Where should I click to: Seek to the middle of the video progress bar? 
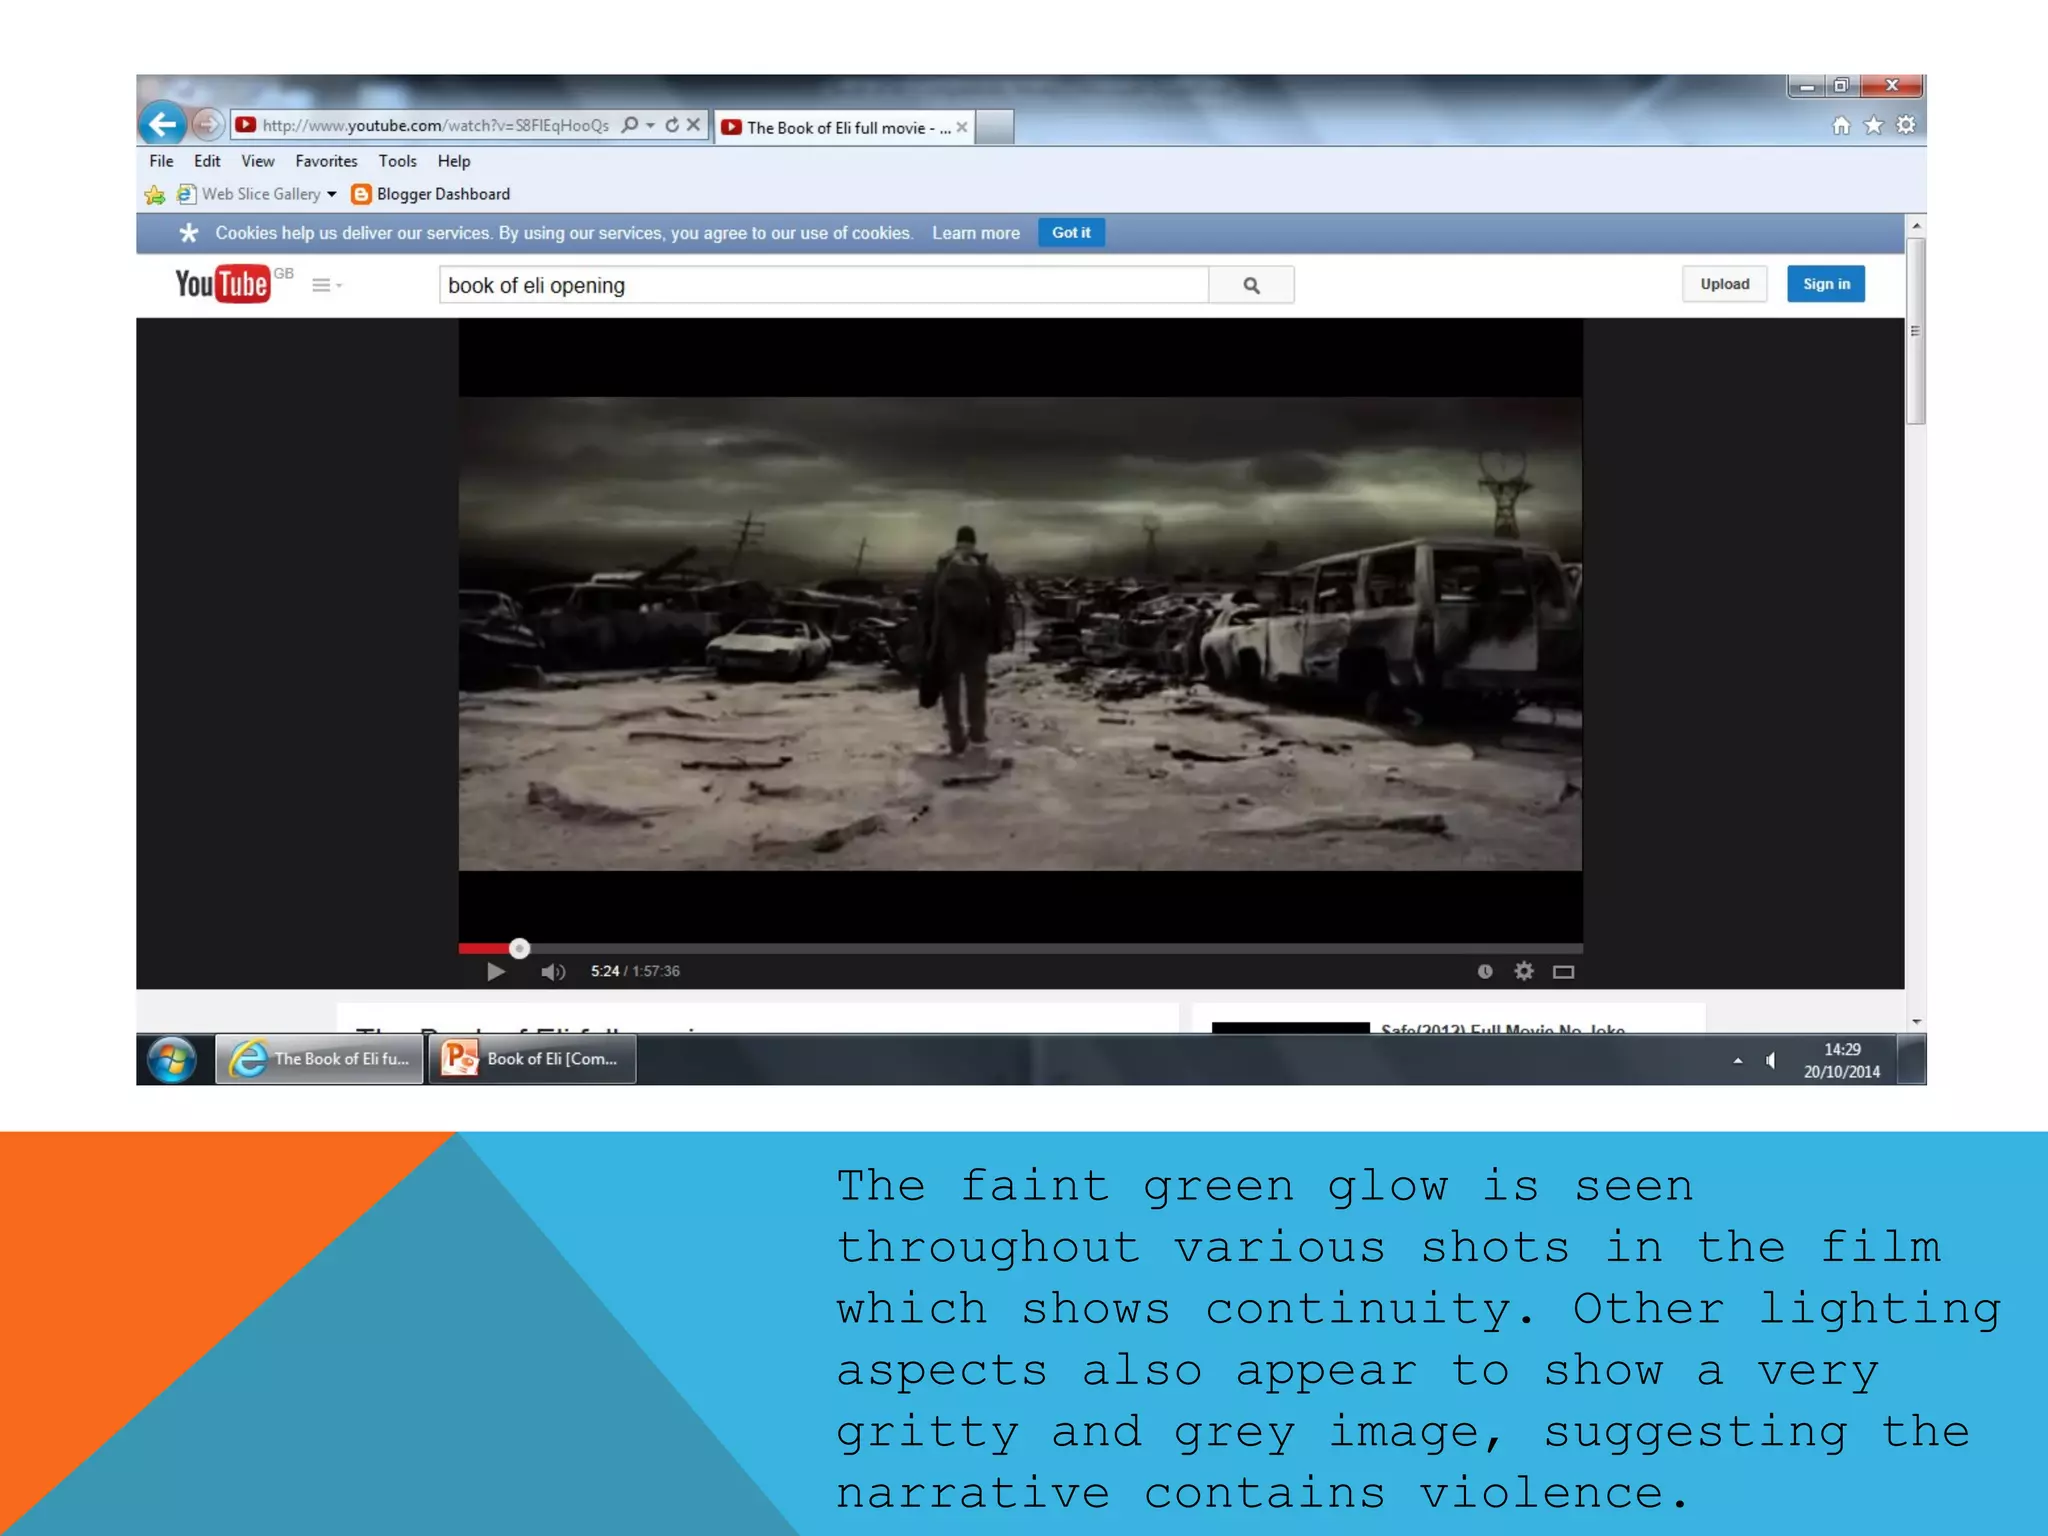click(x=1020, y=948)
